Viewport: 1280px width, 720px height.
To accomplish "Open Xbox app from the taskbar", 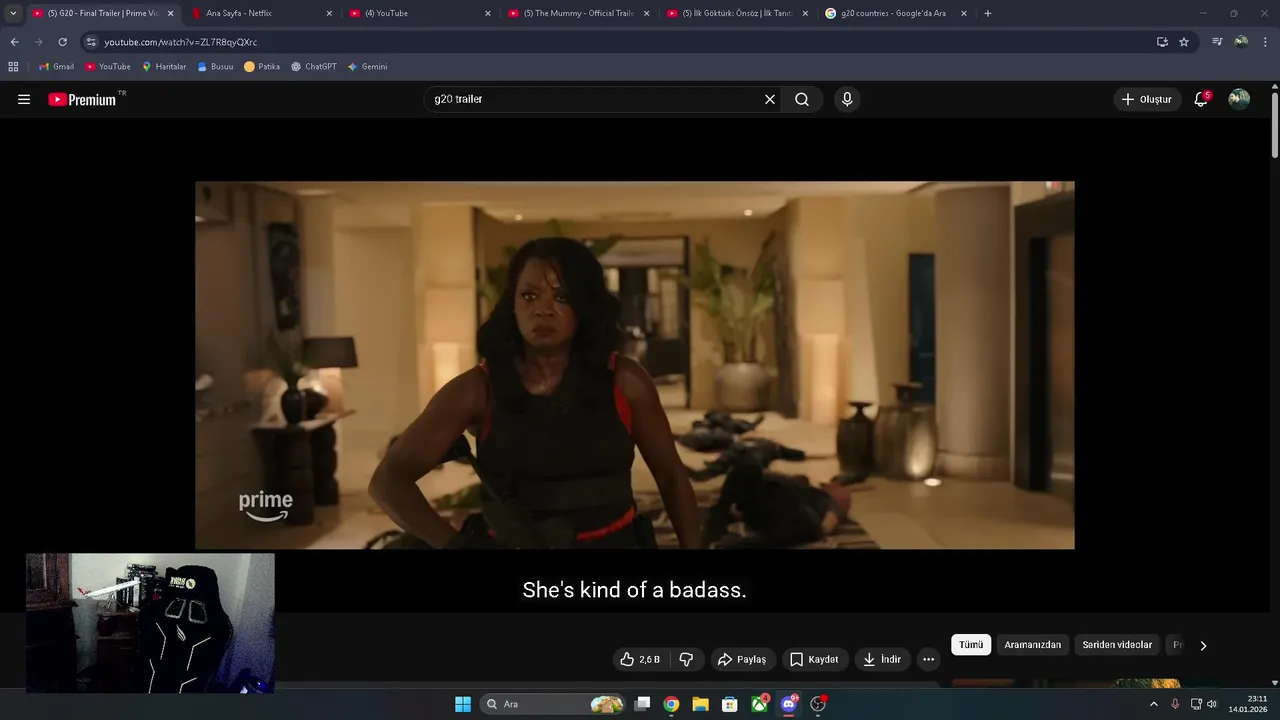I will point(760,704).
